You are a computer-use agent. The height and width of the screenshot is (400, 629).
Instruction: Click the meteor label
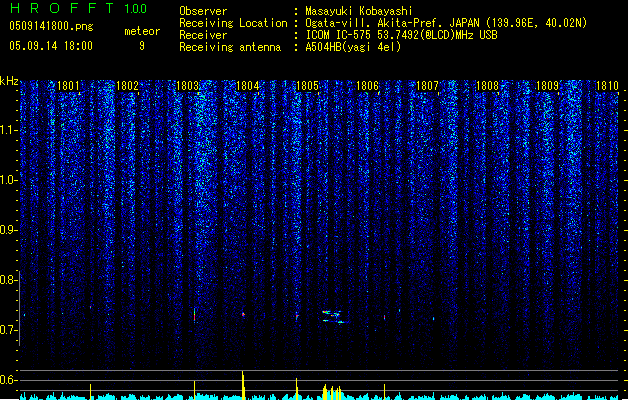click(x=142, y=31)
